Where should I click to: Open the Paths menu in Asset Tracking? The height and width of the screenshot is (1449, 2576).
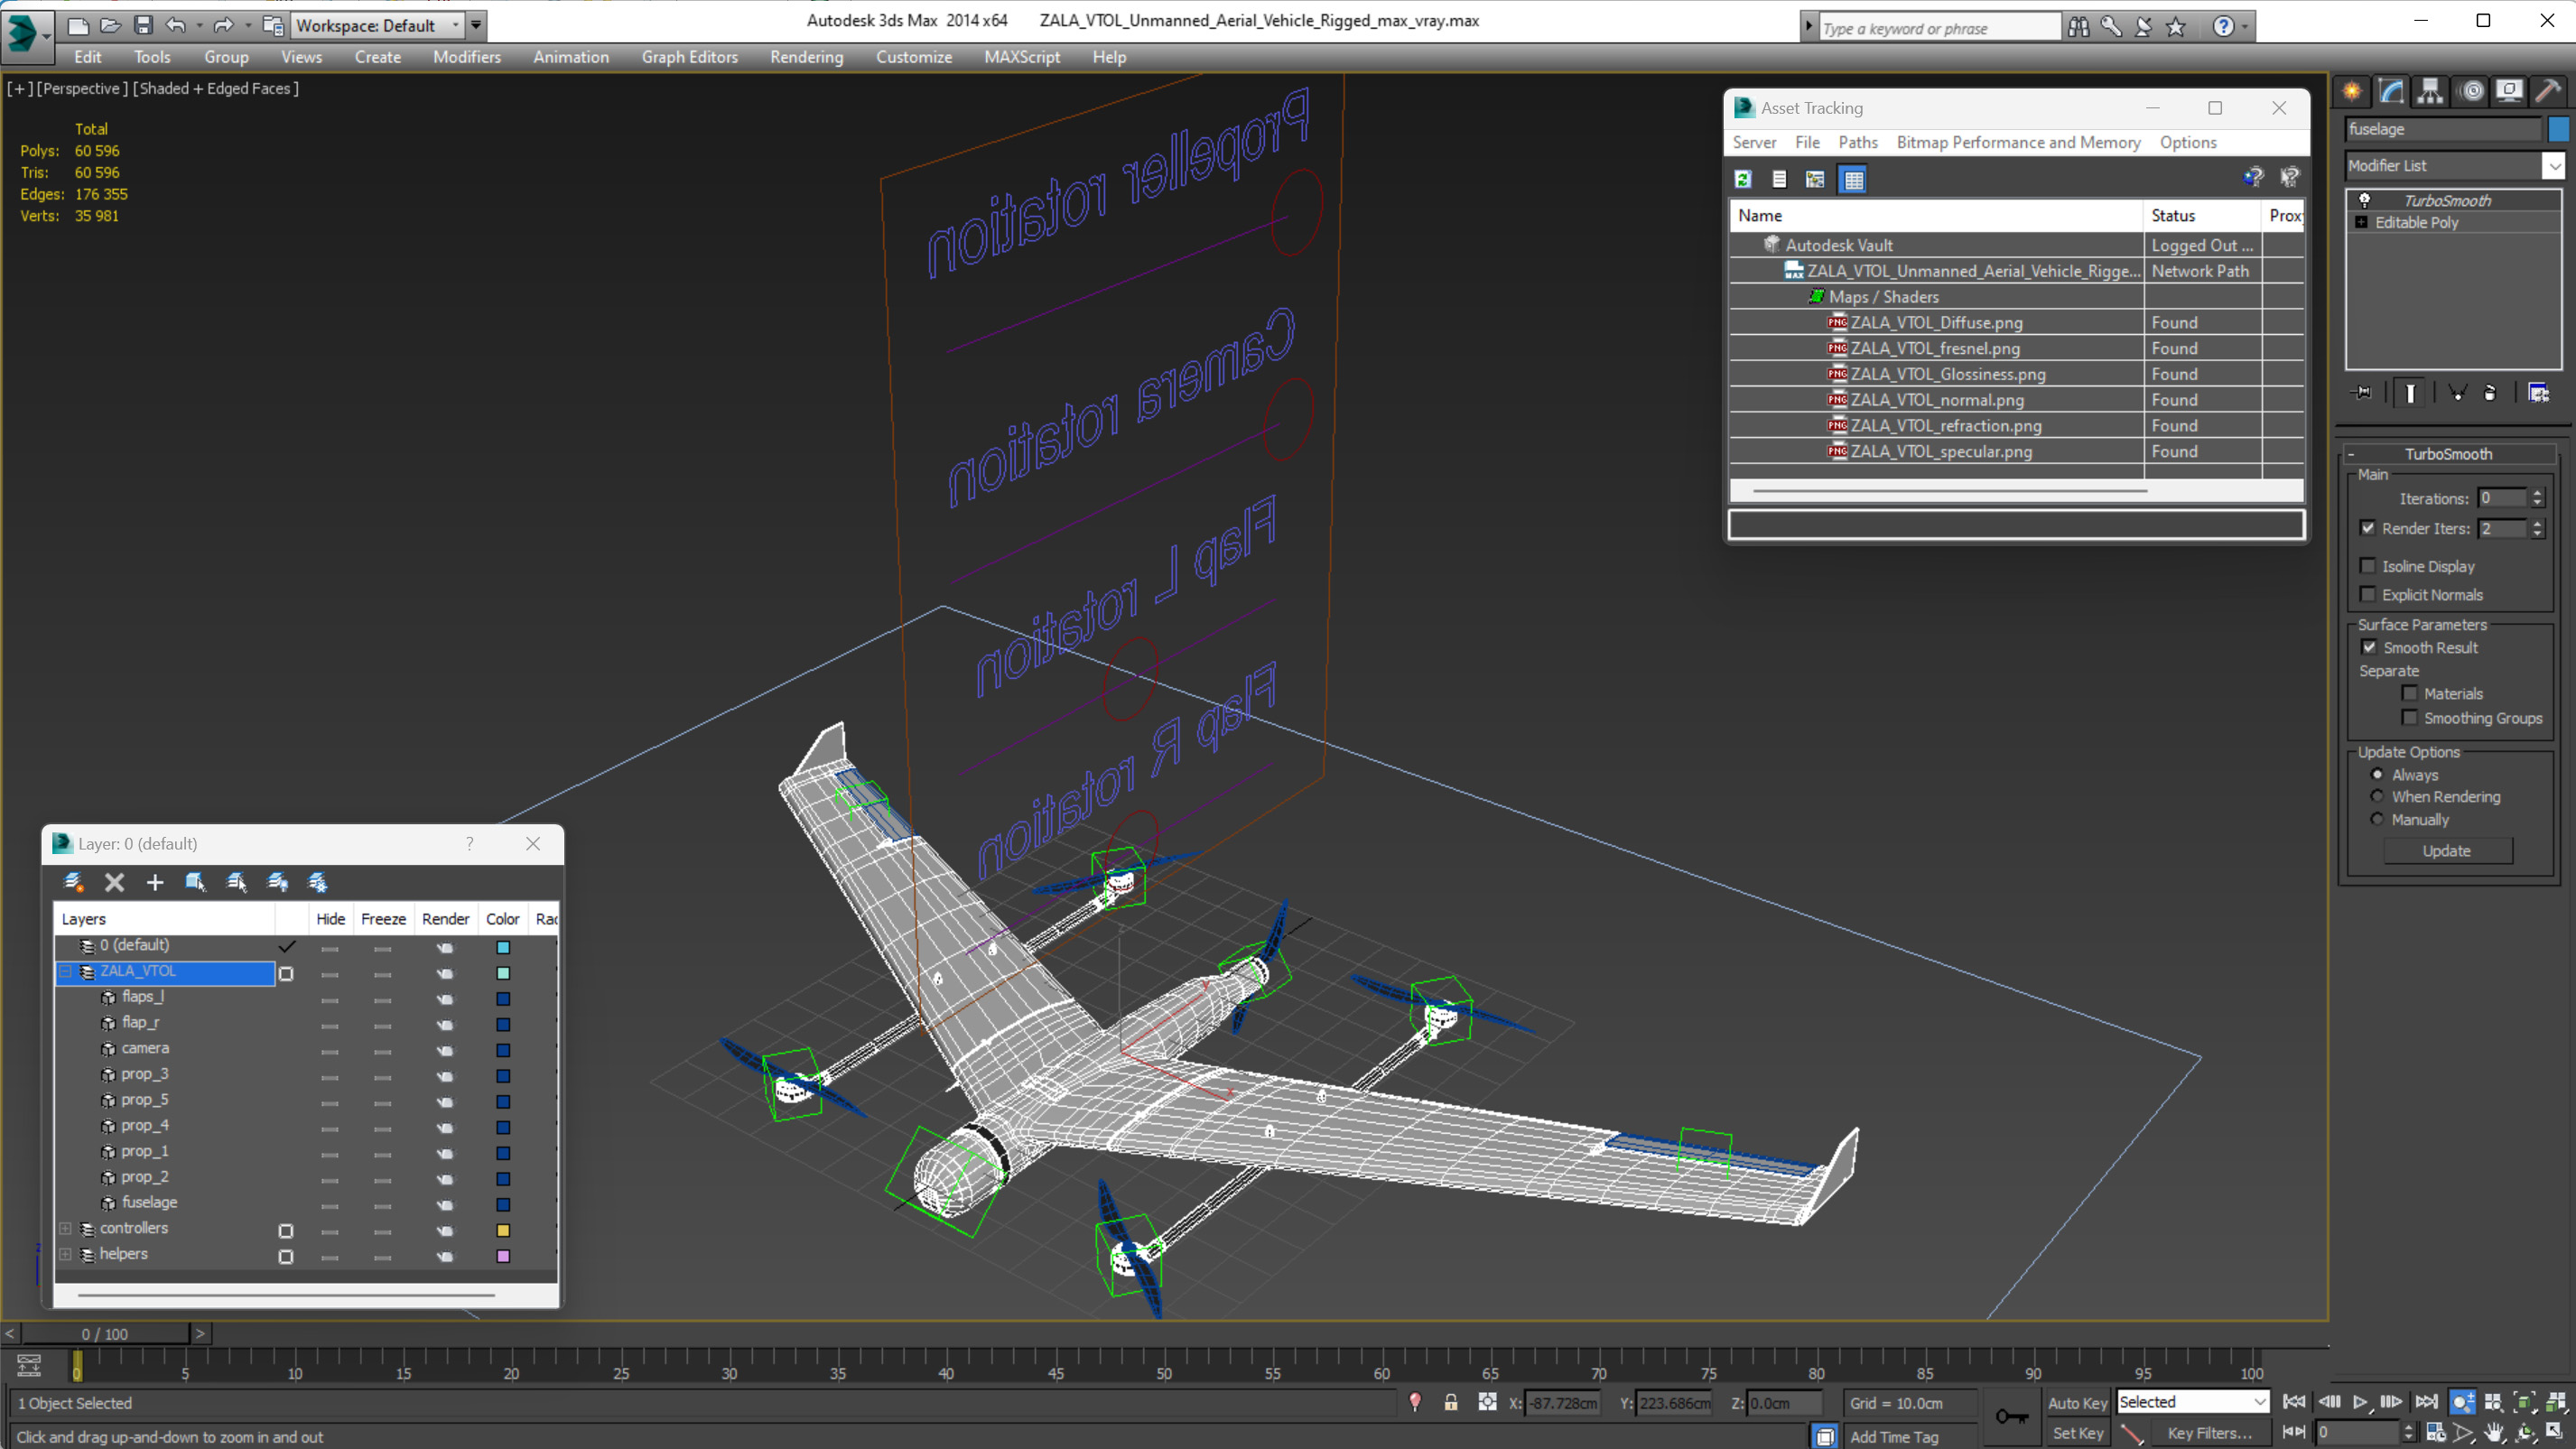[x=1857, y=142]
